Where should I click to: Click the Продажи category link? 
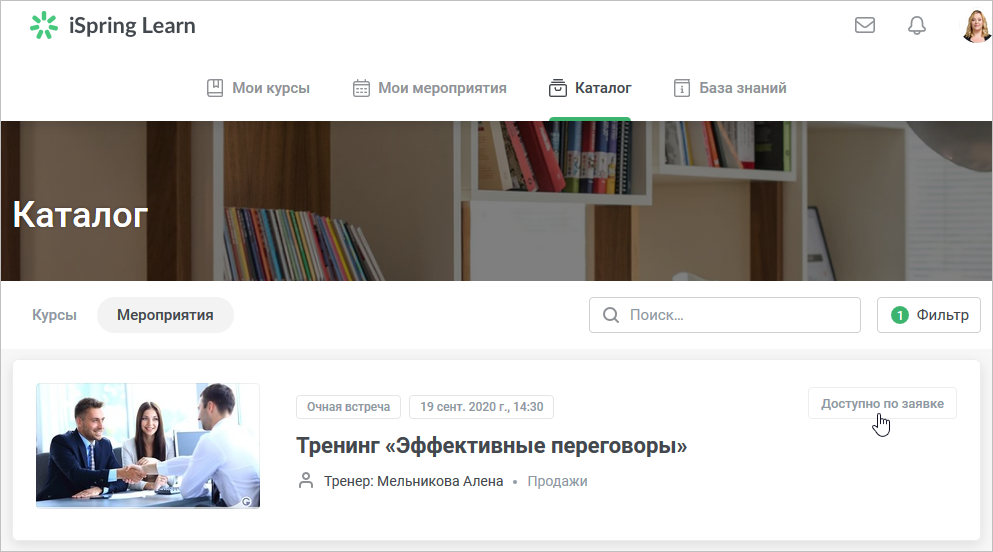click(x=557, y=481)
